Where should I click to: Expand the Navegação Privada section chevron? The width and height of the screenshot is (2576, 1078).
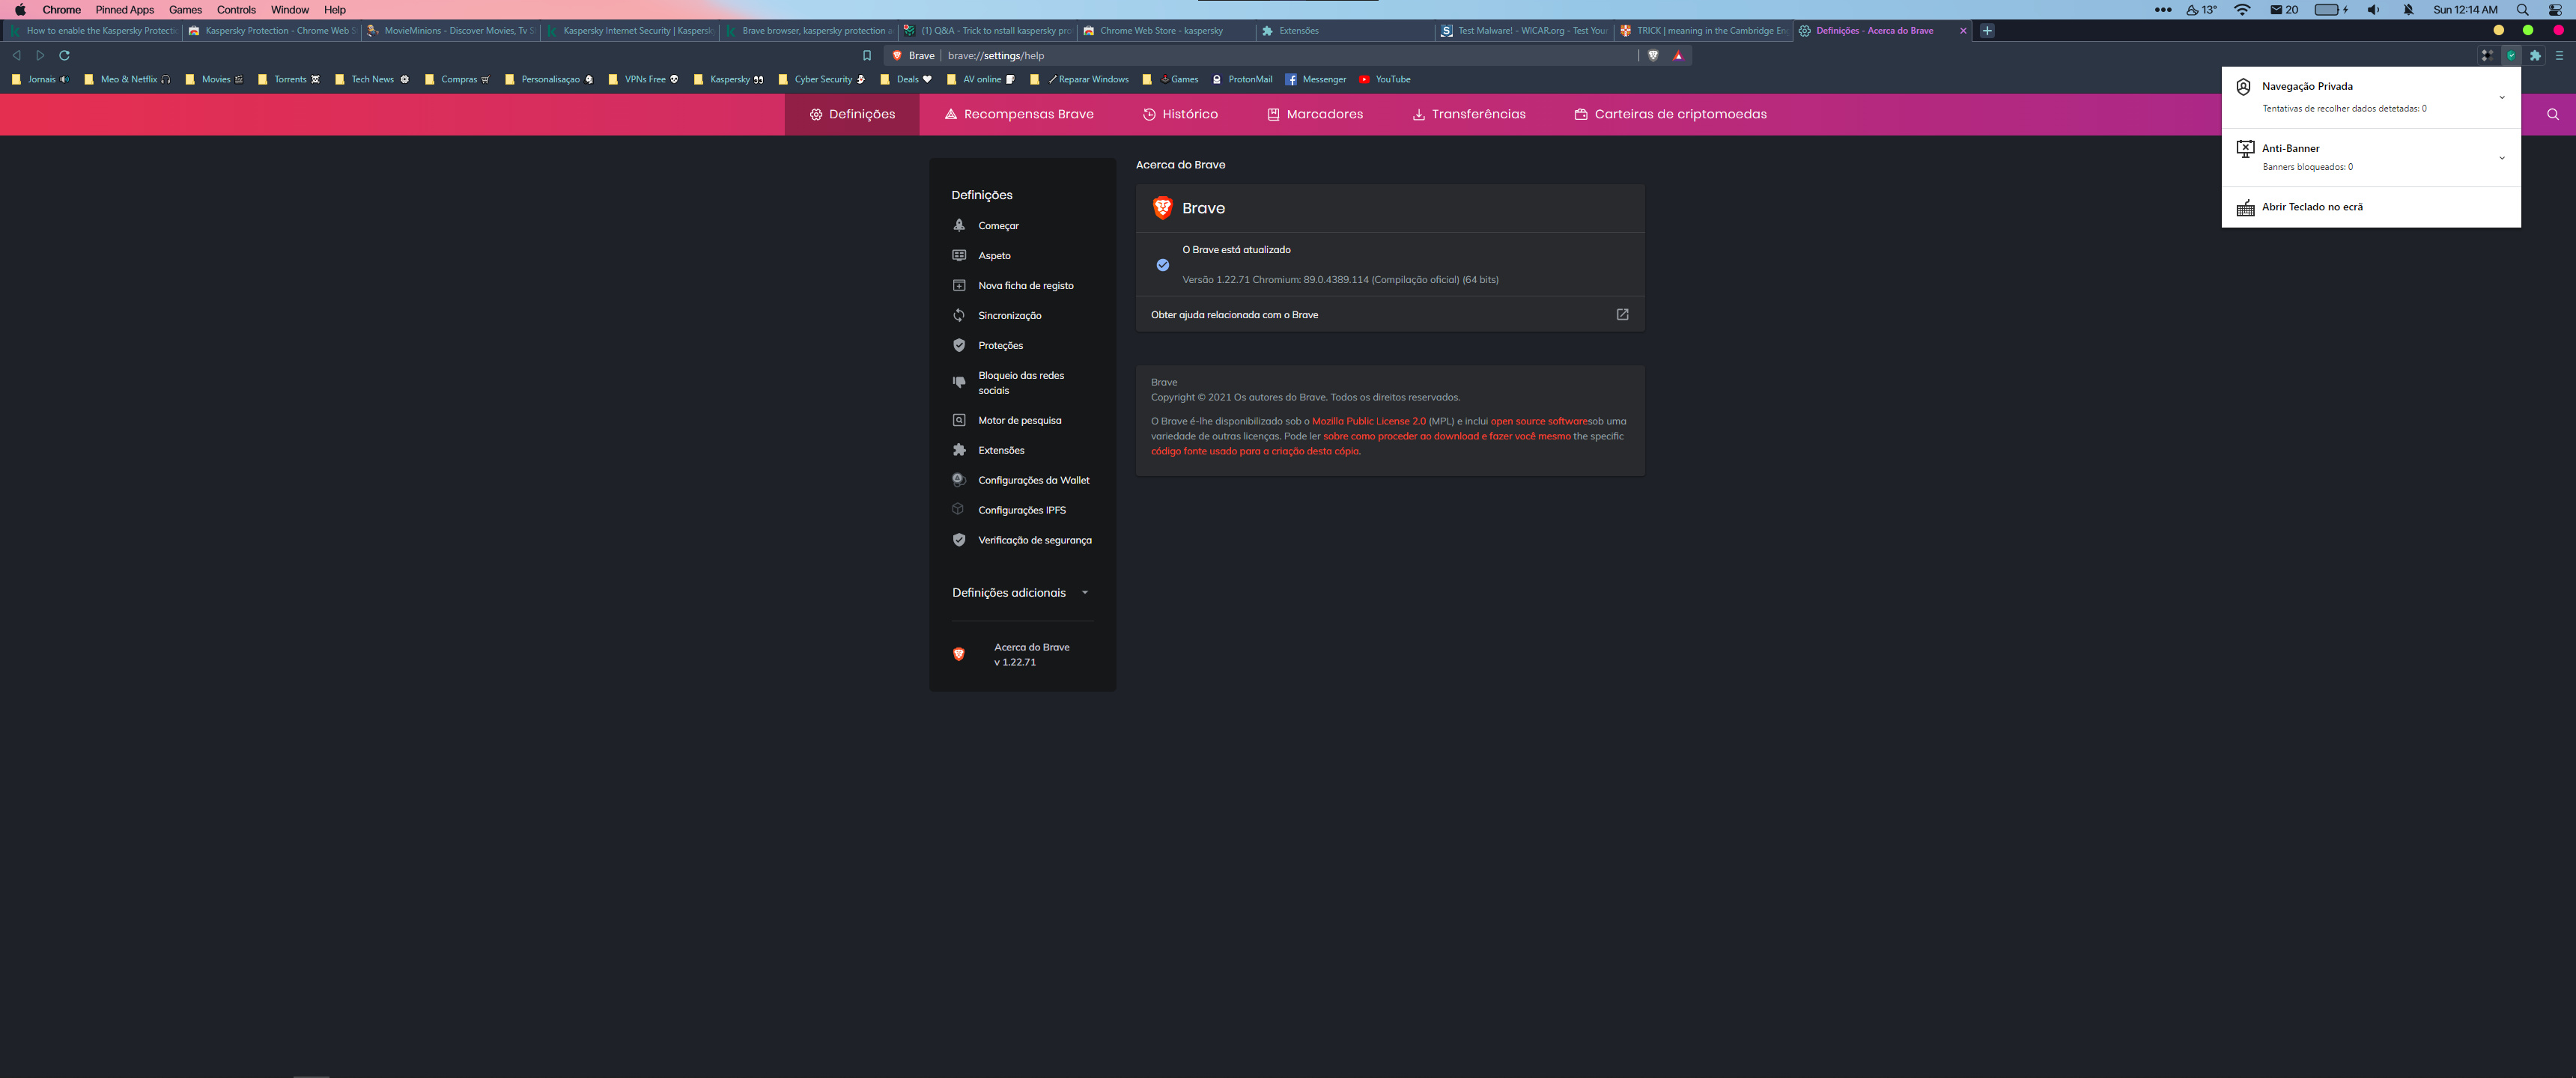(2501, 97)
